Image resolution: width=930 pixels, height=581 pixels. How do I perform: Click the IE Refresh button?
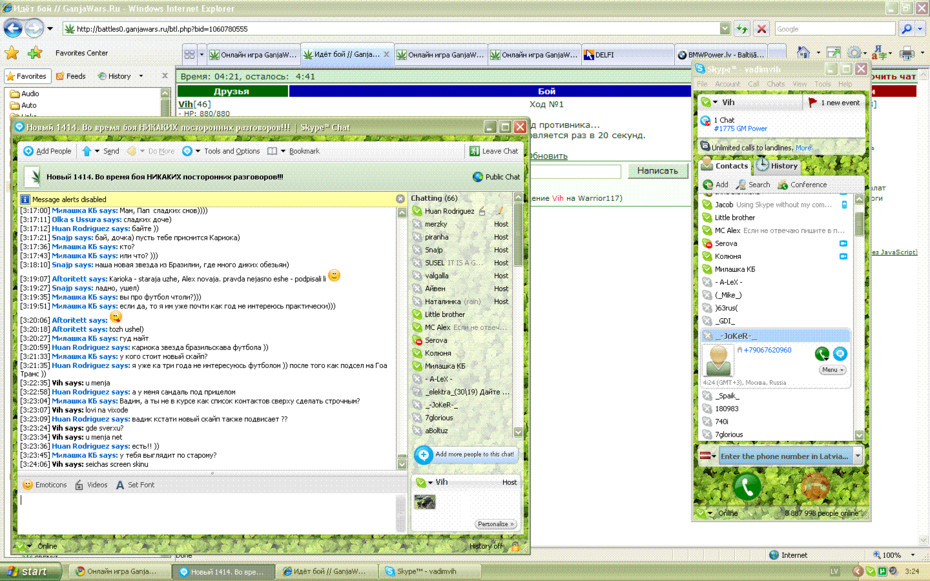pos(741,28)
